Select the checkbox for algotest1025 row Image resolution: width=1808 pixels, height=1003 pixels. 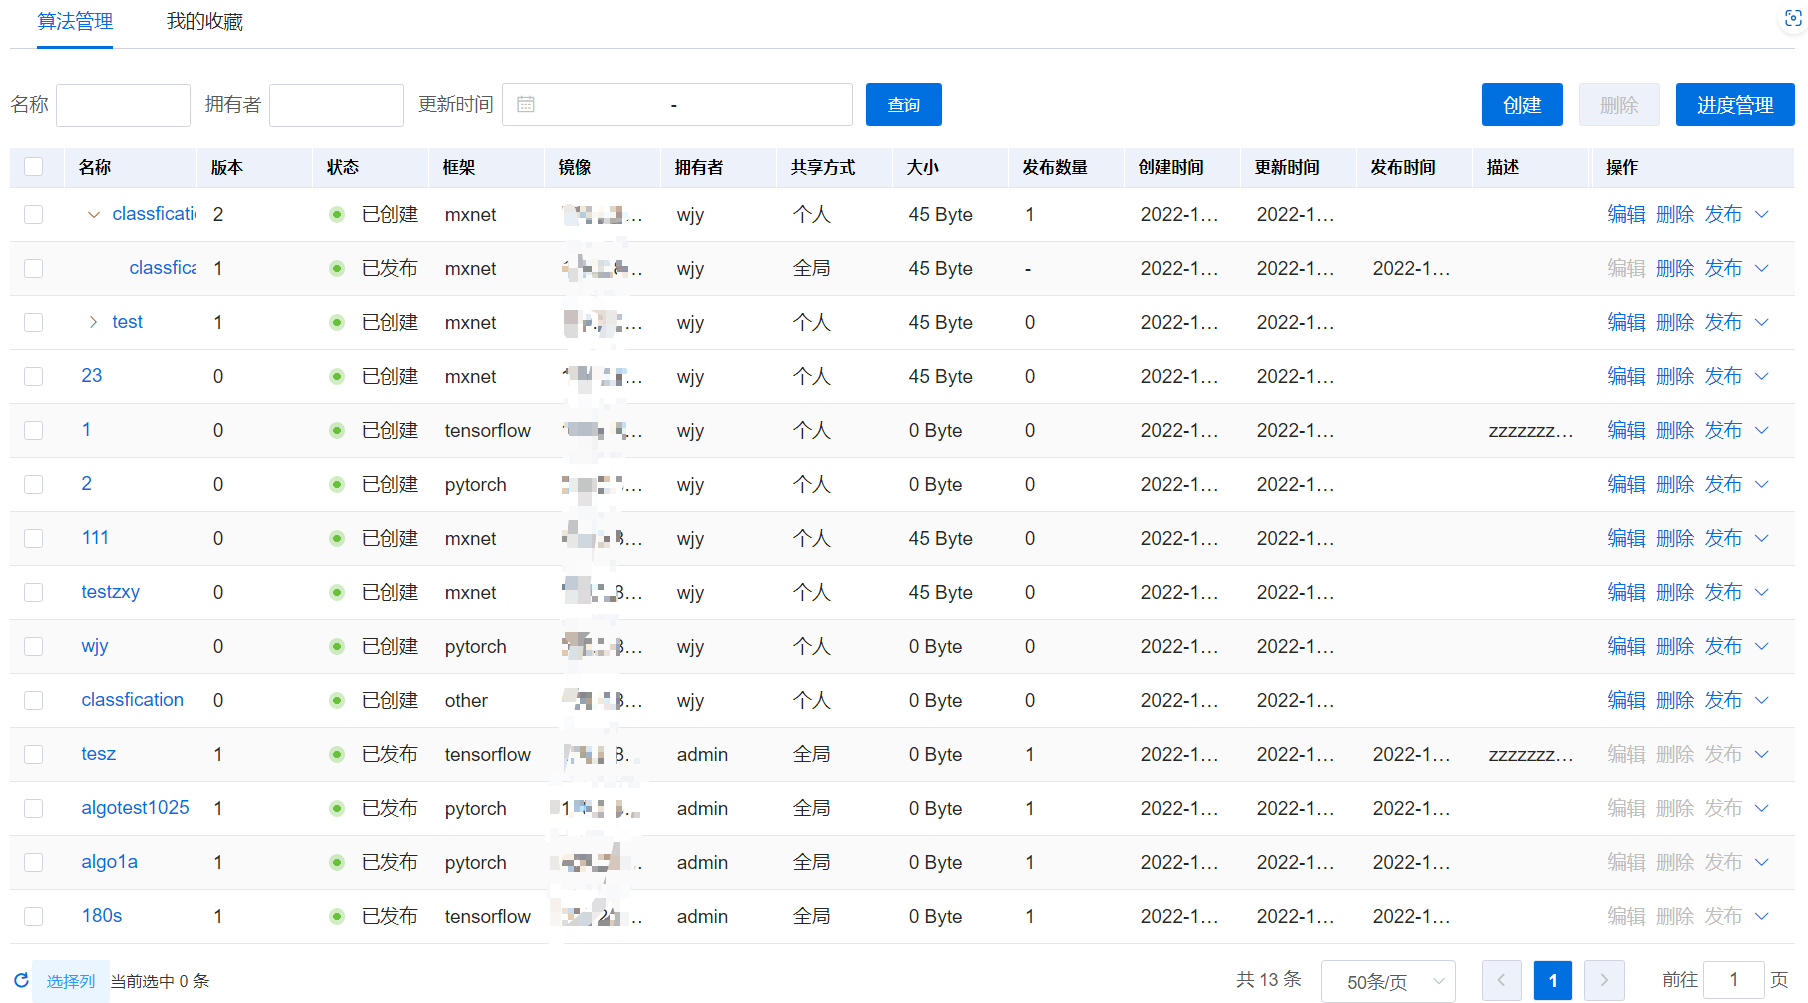(34, 809)
